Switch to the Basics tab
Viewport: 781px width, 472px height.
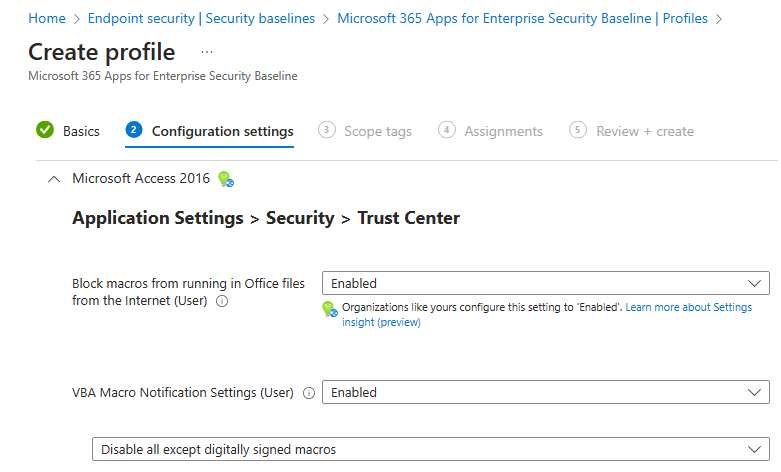click(x=81, y=131)
